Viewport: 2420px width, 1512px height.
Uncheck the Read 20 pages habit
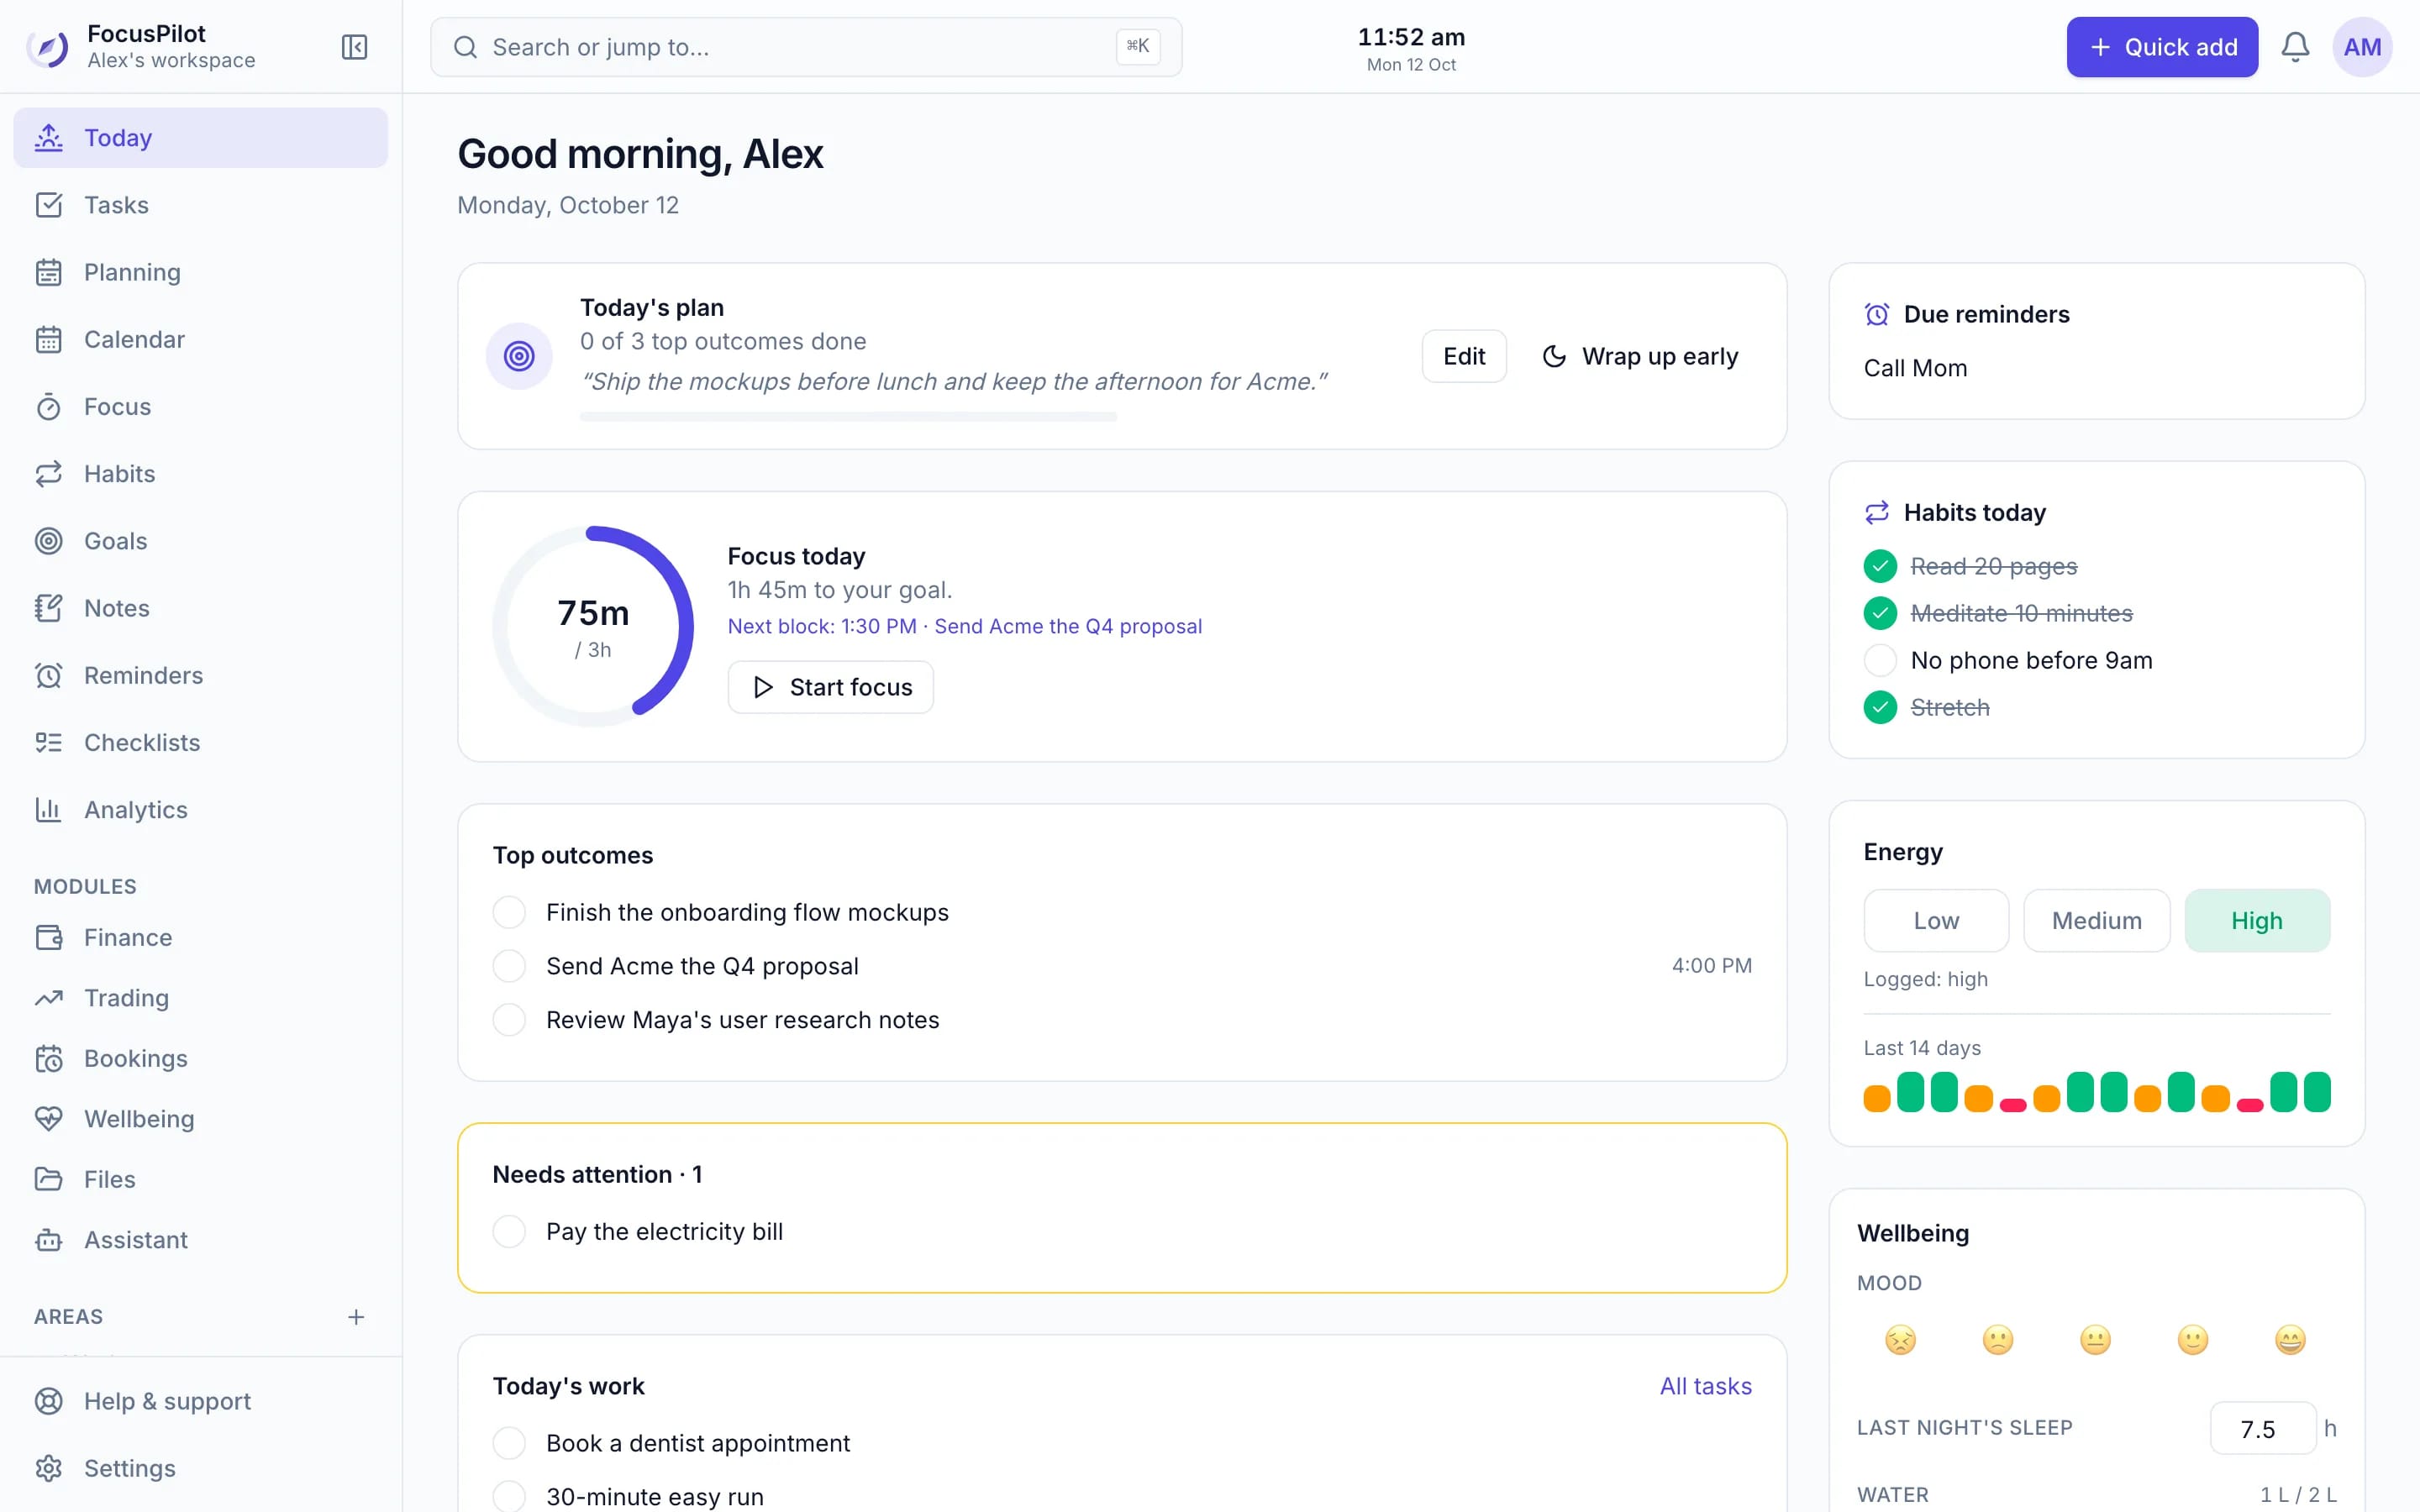[x=1880, y=566]
